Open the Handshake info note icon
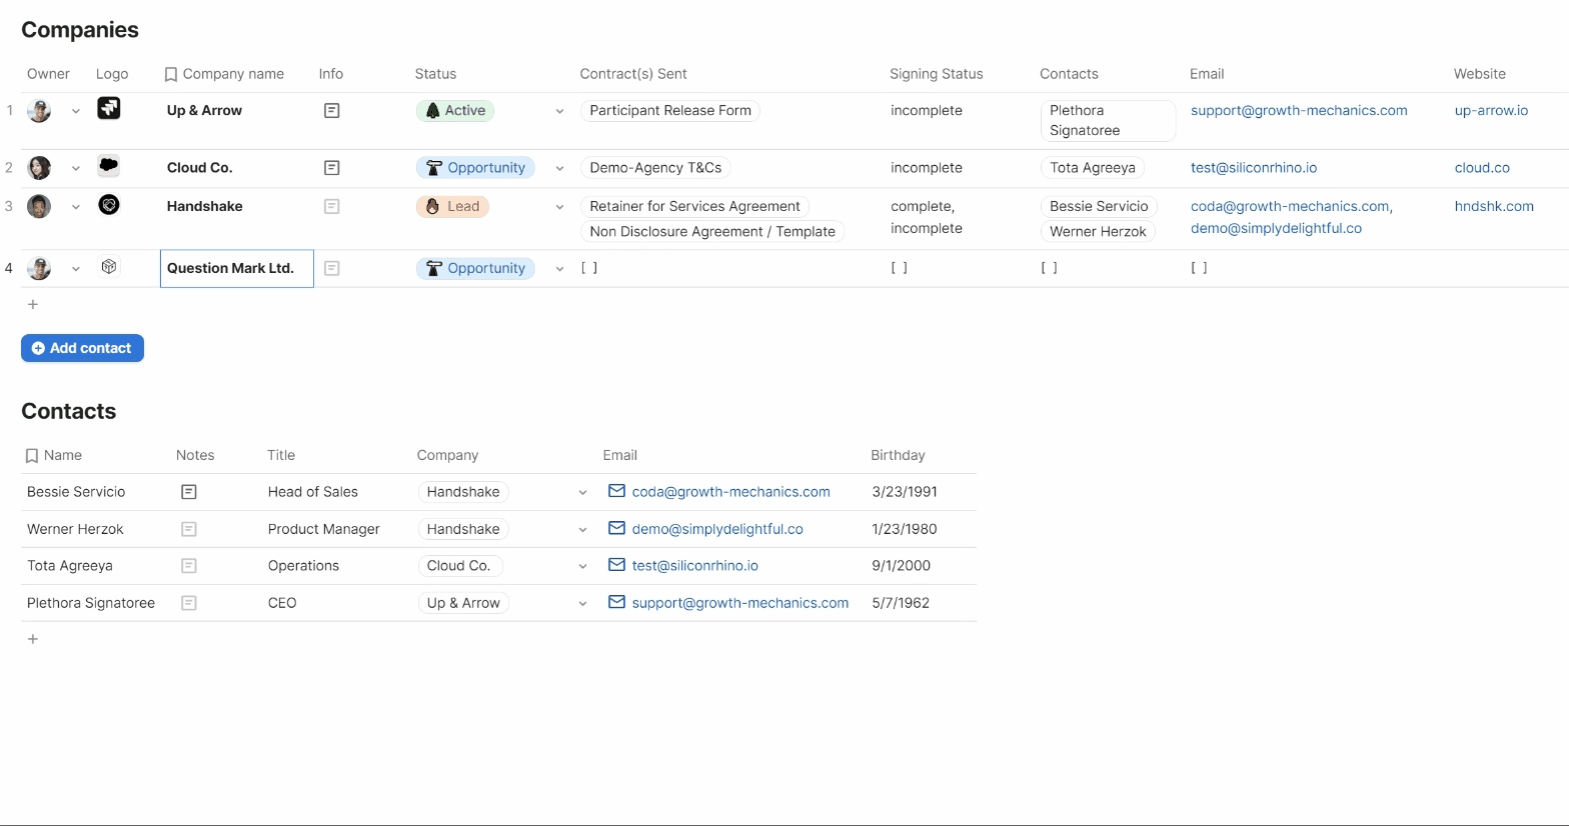The image size is (1569, 826). pos(332,206)
